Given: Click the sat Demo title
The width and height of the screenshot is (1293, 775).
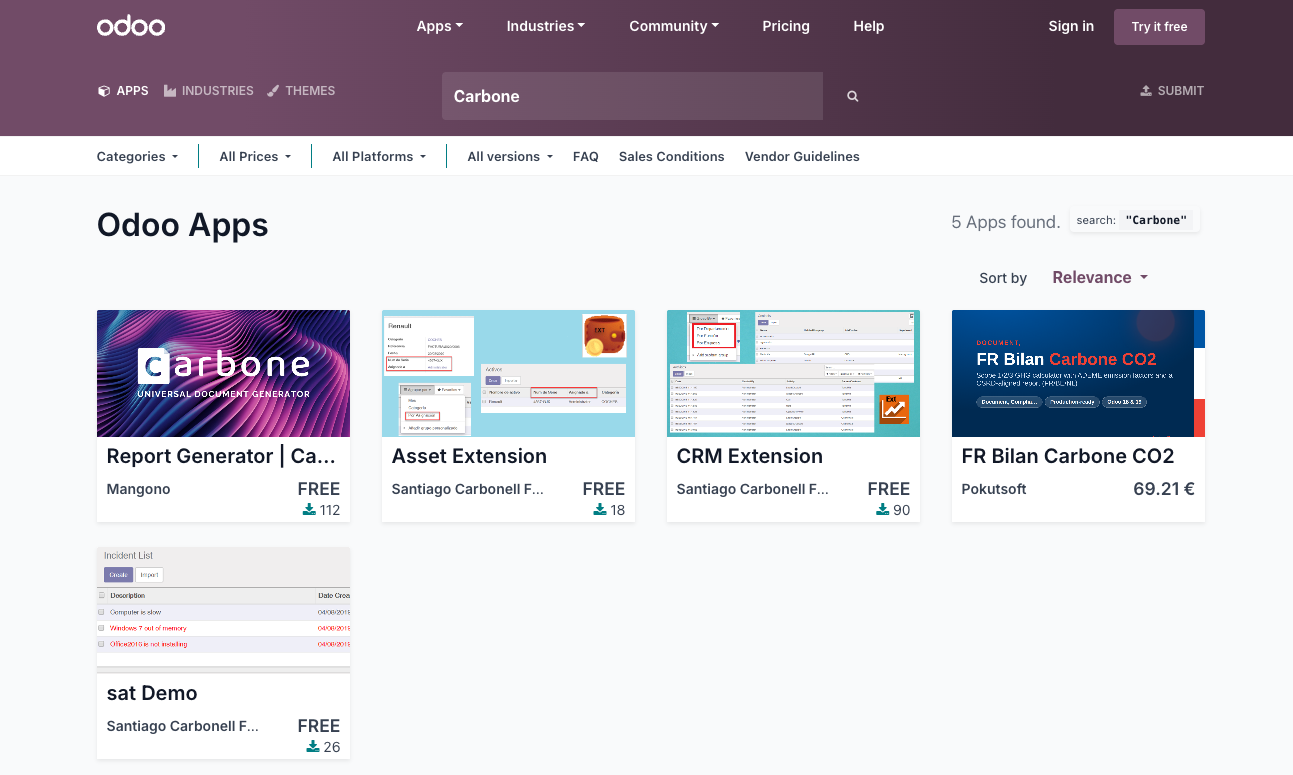Looking at the screenshot, I should click(x=152, y=693).
